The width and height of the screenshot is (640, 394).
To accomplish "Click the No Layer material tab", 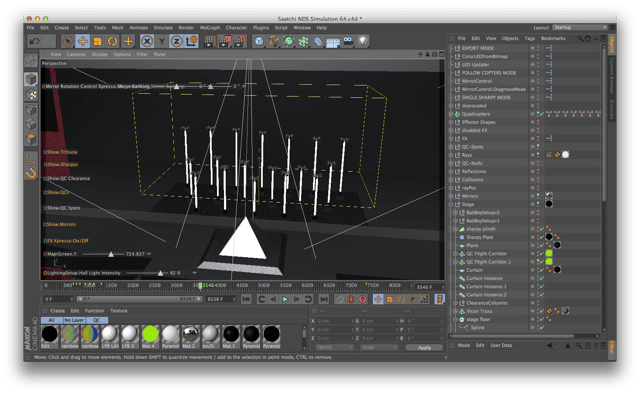I will click(74, 320).
